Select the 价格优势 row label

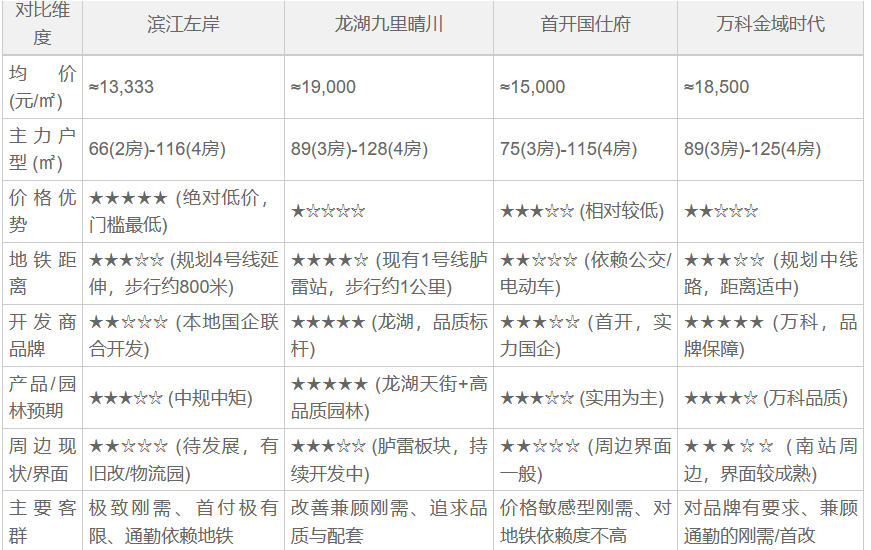point(43,211)
